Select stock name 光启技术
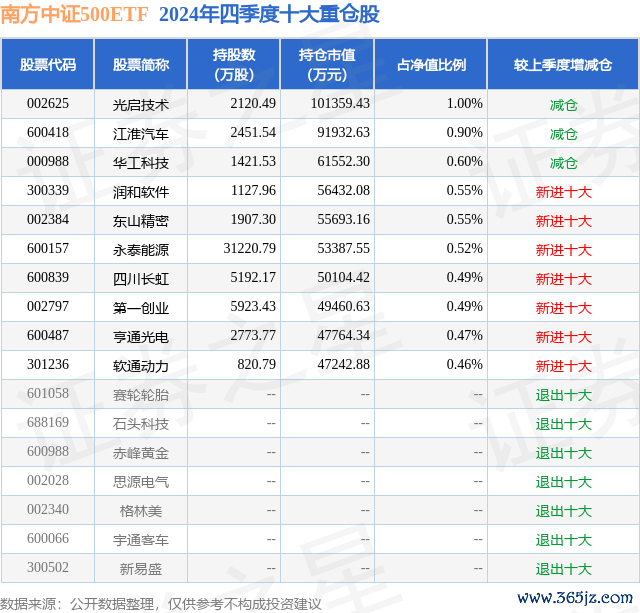Image resolution: width=640 pixels, height=613 pixels. pyautogui.click(x=141, y=105)
